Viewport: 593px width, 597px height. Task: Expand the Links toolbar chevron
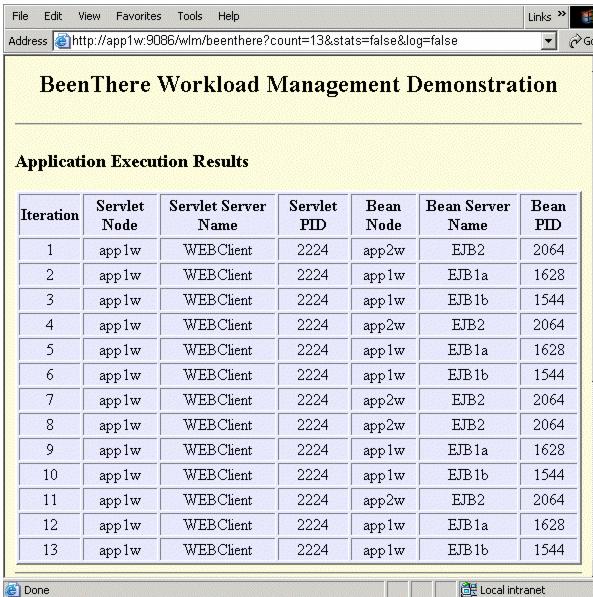pyautogui.click(x=561, y=14)
